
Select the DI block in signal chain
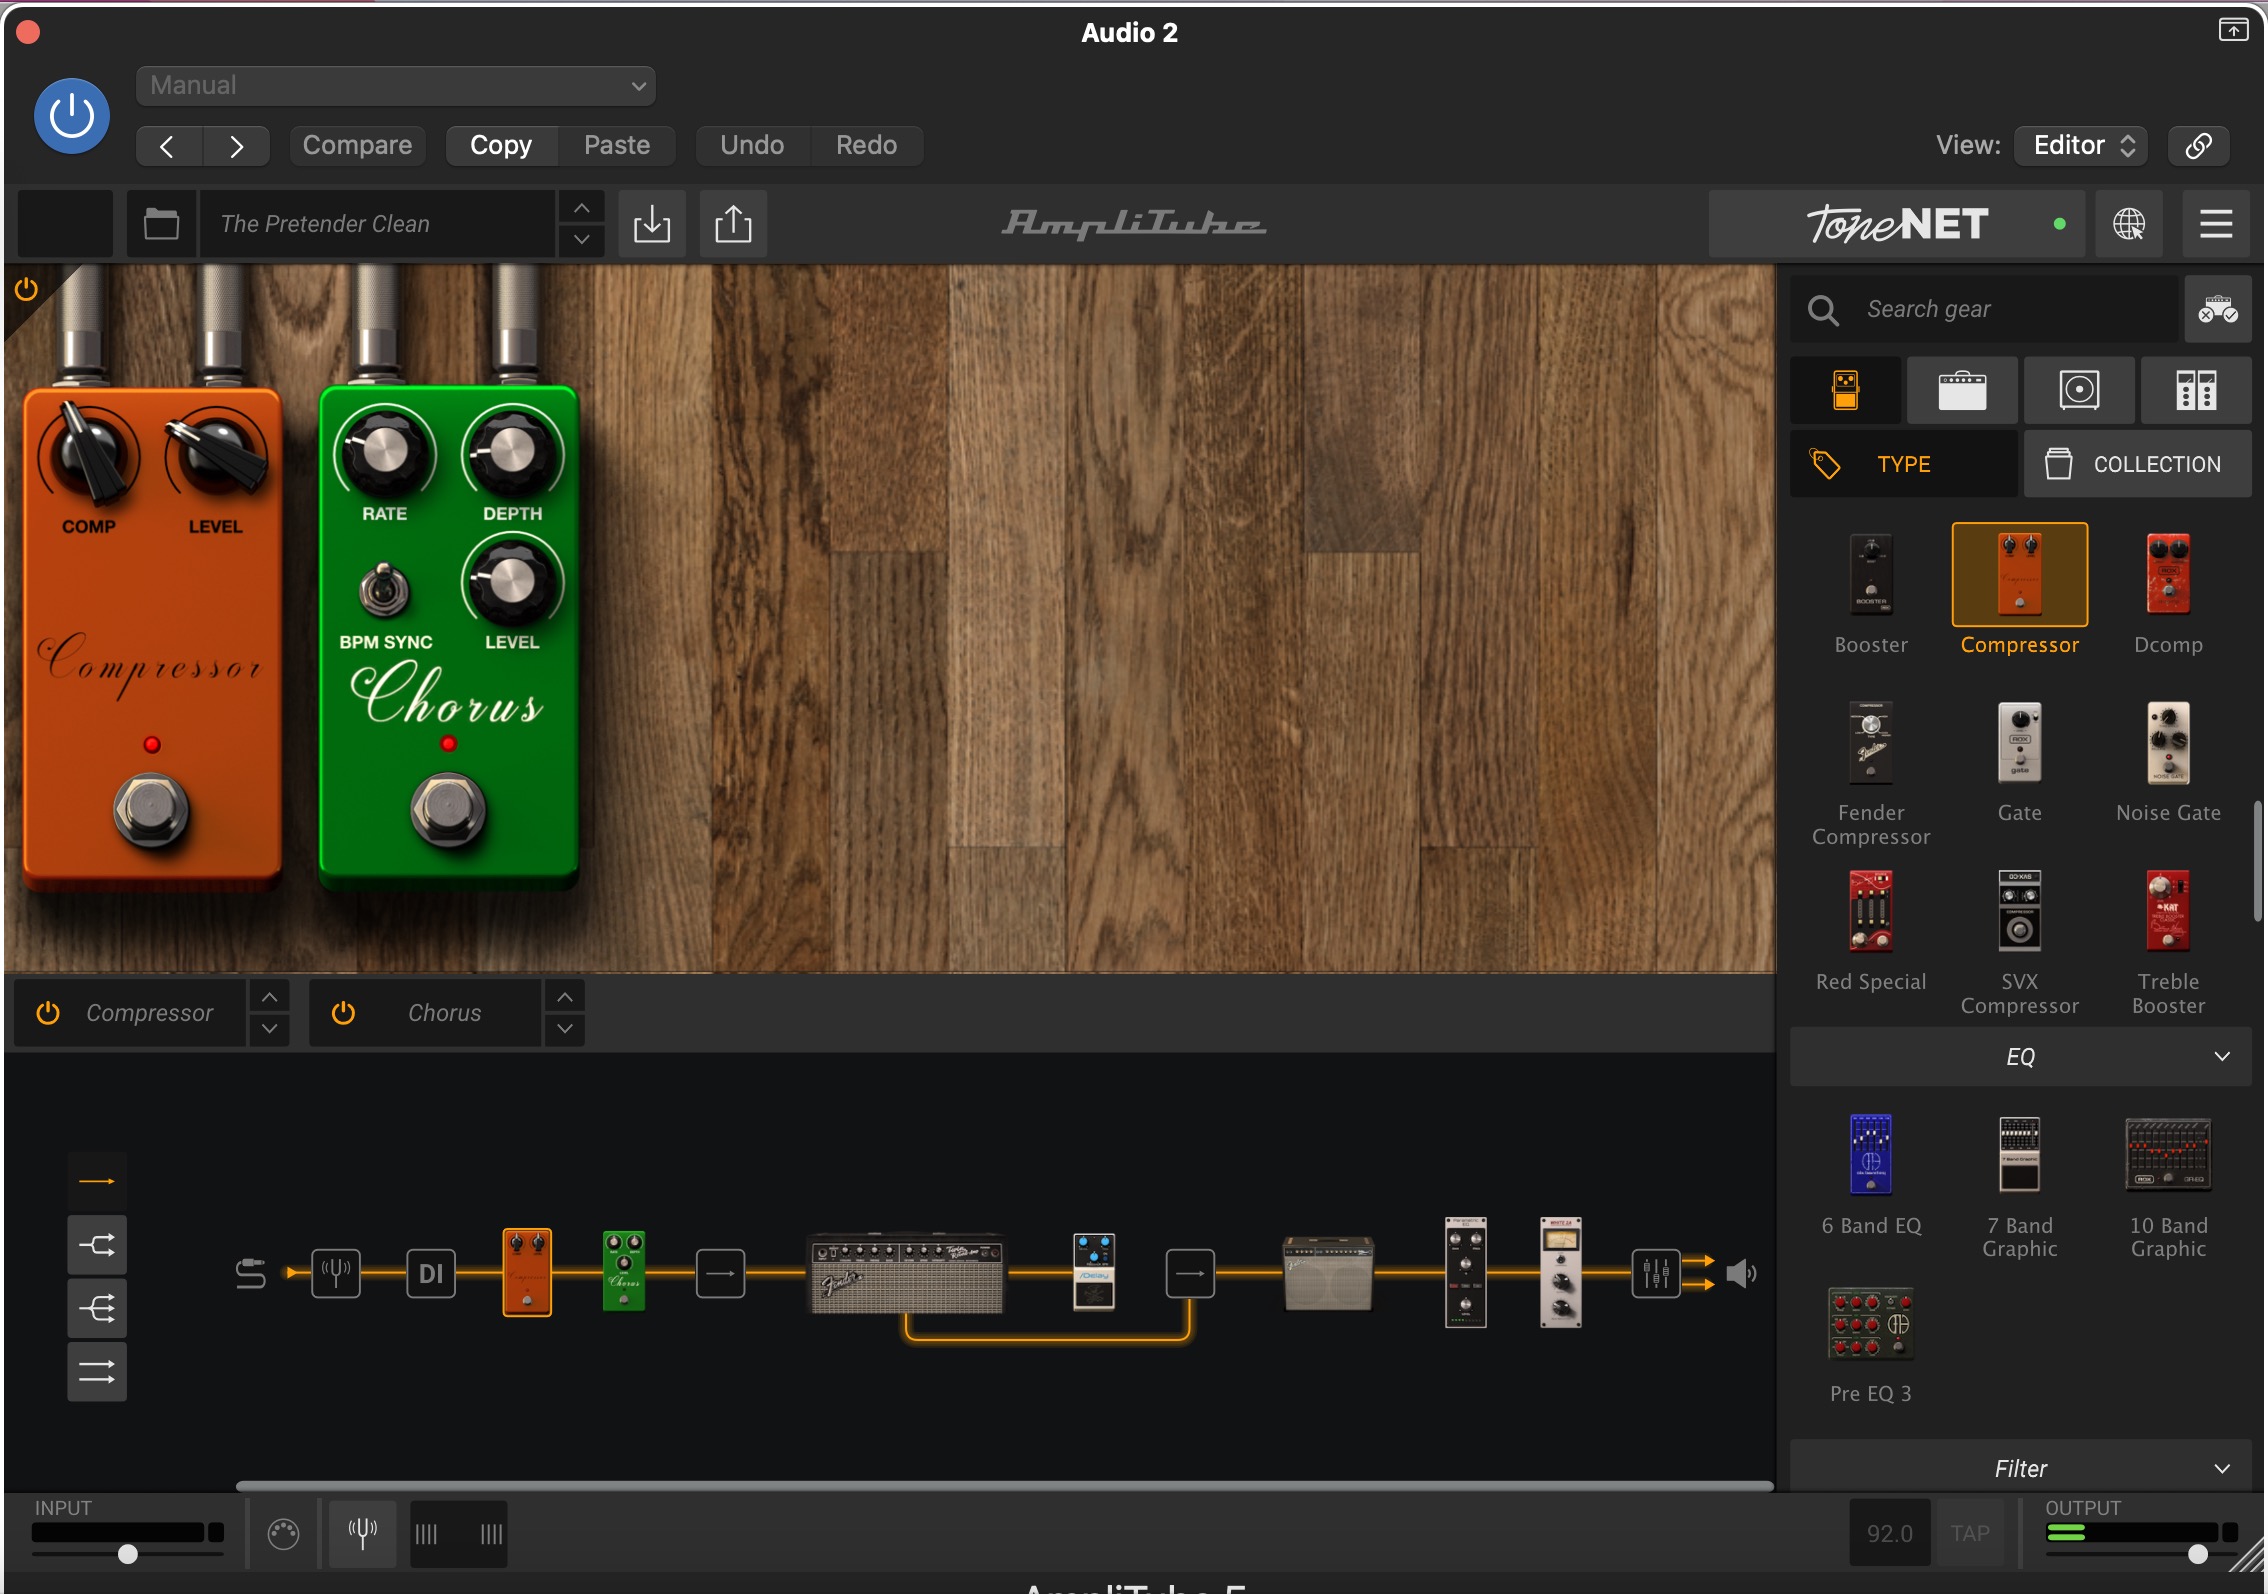(431, 1273)
